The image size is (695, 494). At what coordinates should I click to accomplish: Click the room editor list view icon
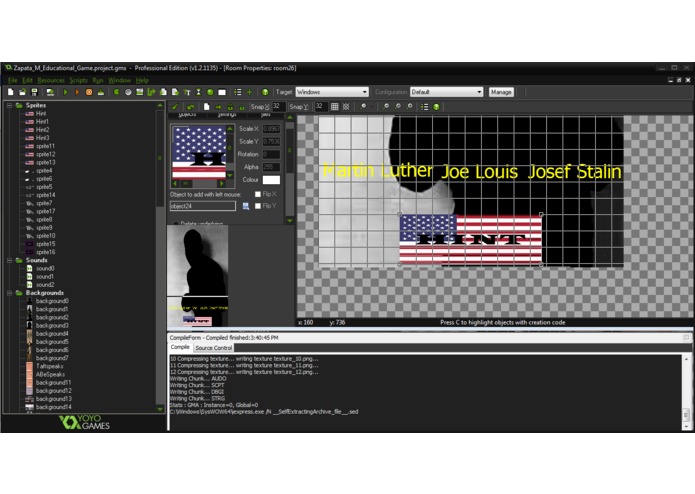425,107
